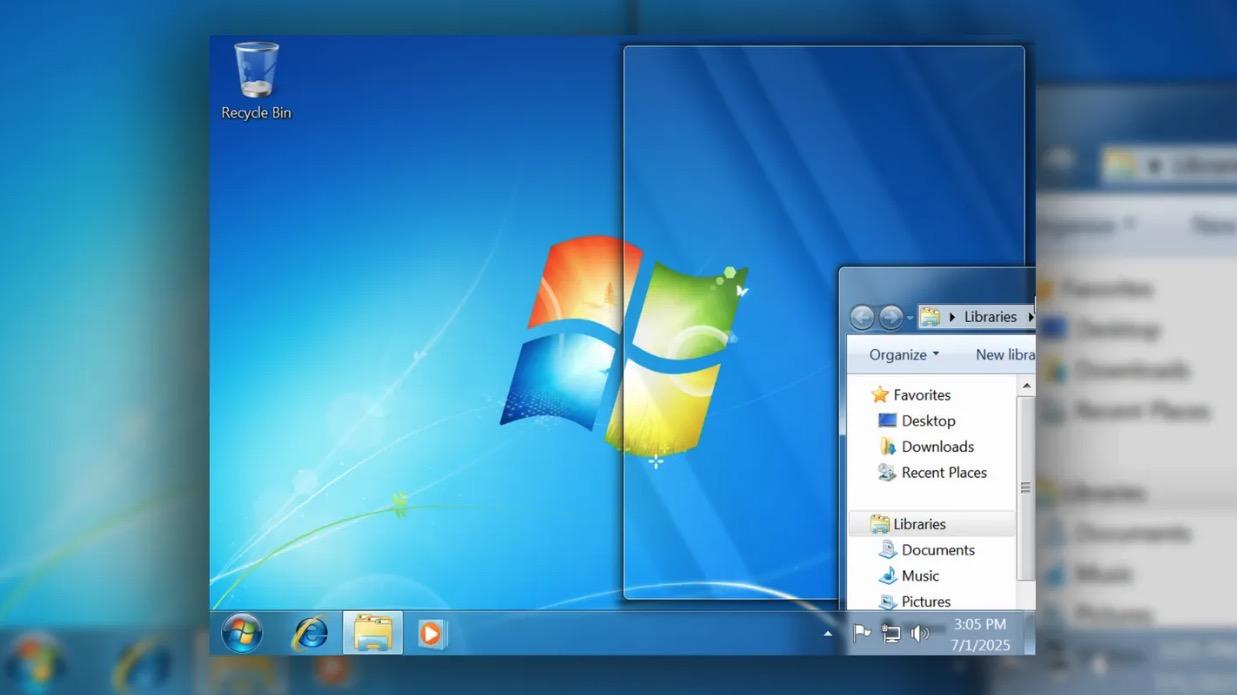Open recent pages dropdown beside the Forward button
Screen dimensions: 1237x695
tap(910, 318)
